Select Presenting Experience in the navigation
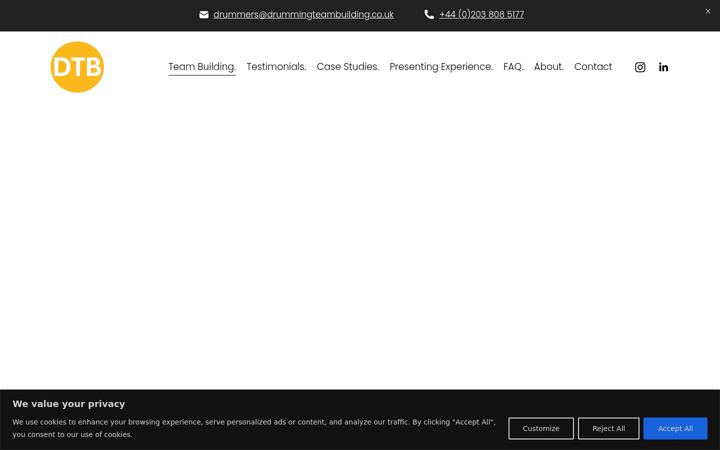 coord(441,67)
